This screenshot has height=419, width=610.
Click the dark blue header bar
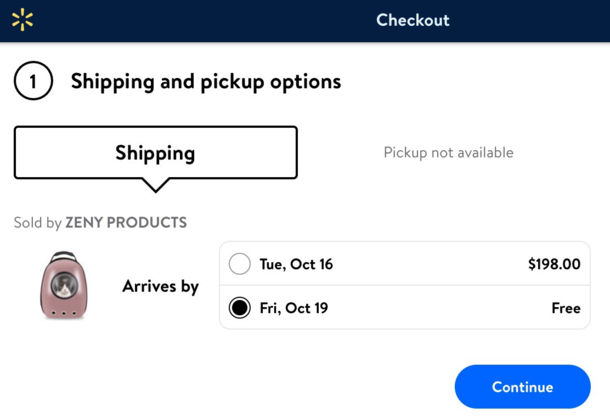pyautogui.click(x=305, y=21)
